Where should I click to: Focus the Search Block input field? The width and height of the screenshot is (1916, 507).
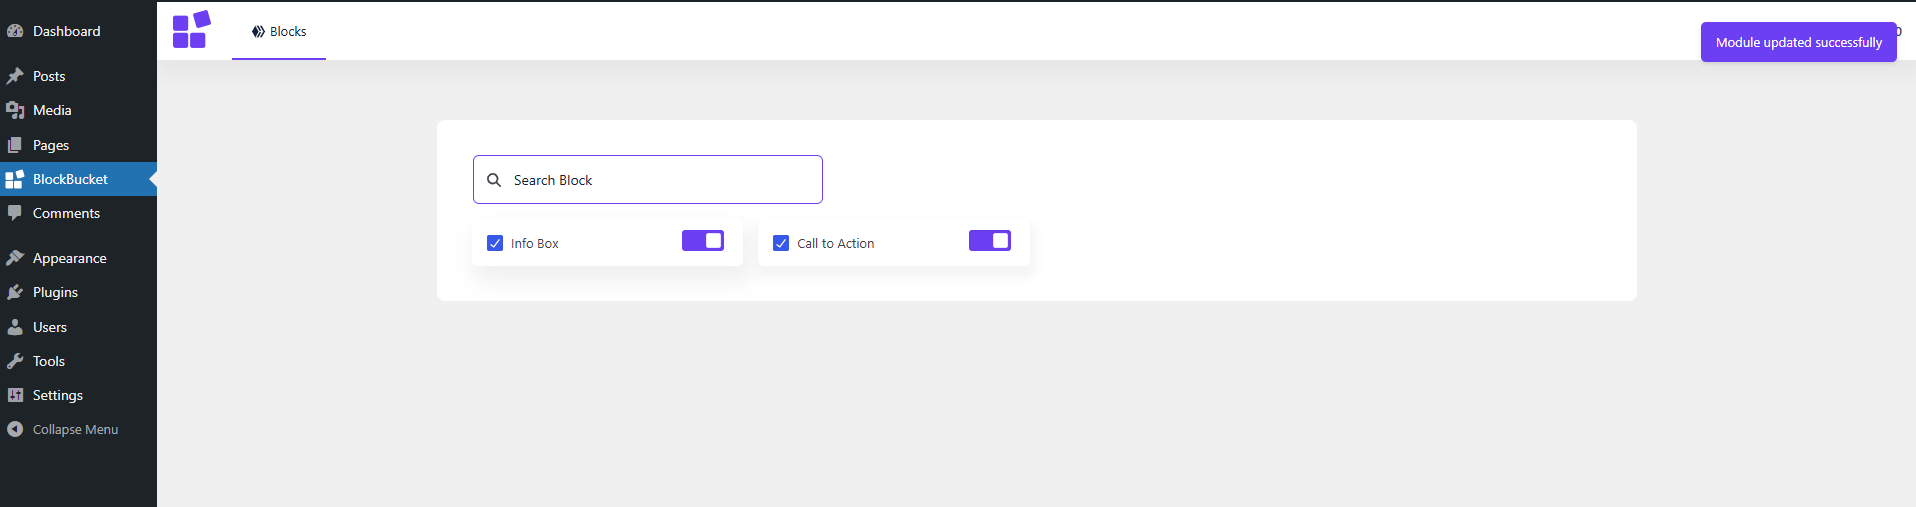[648, 180]
